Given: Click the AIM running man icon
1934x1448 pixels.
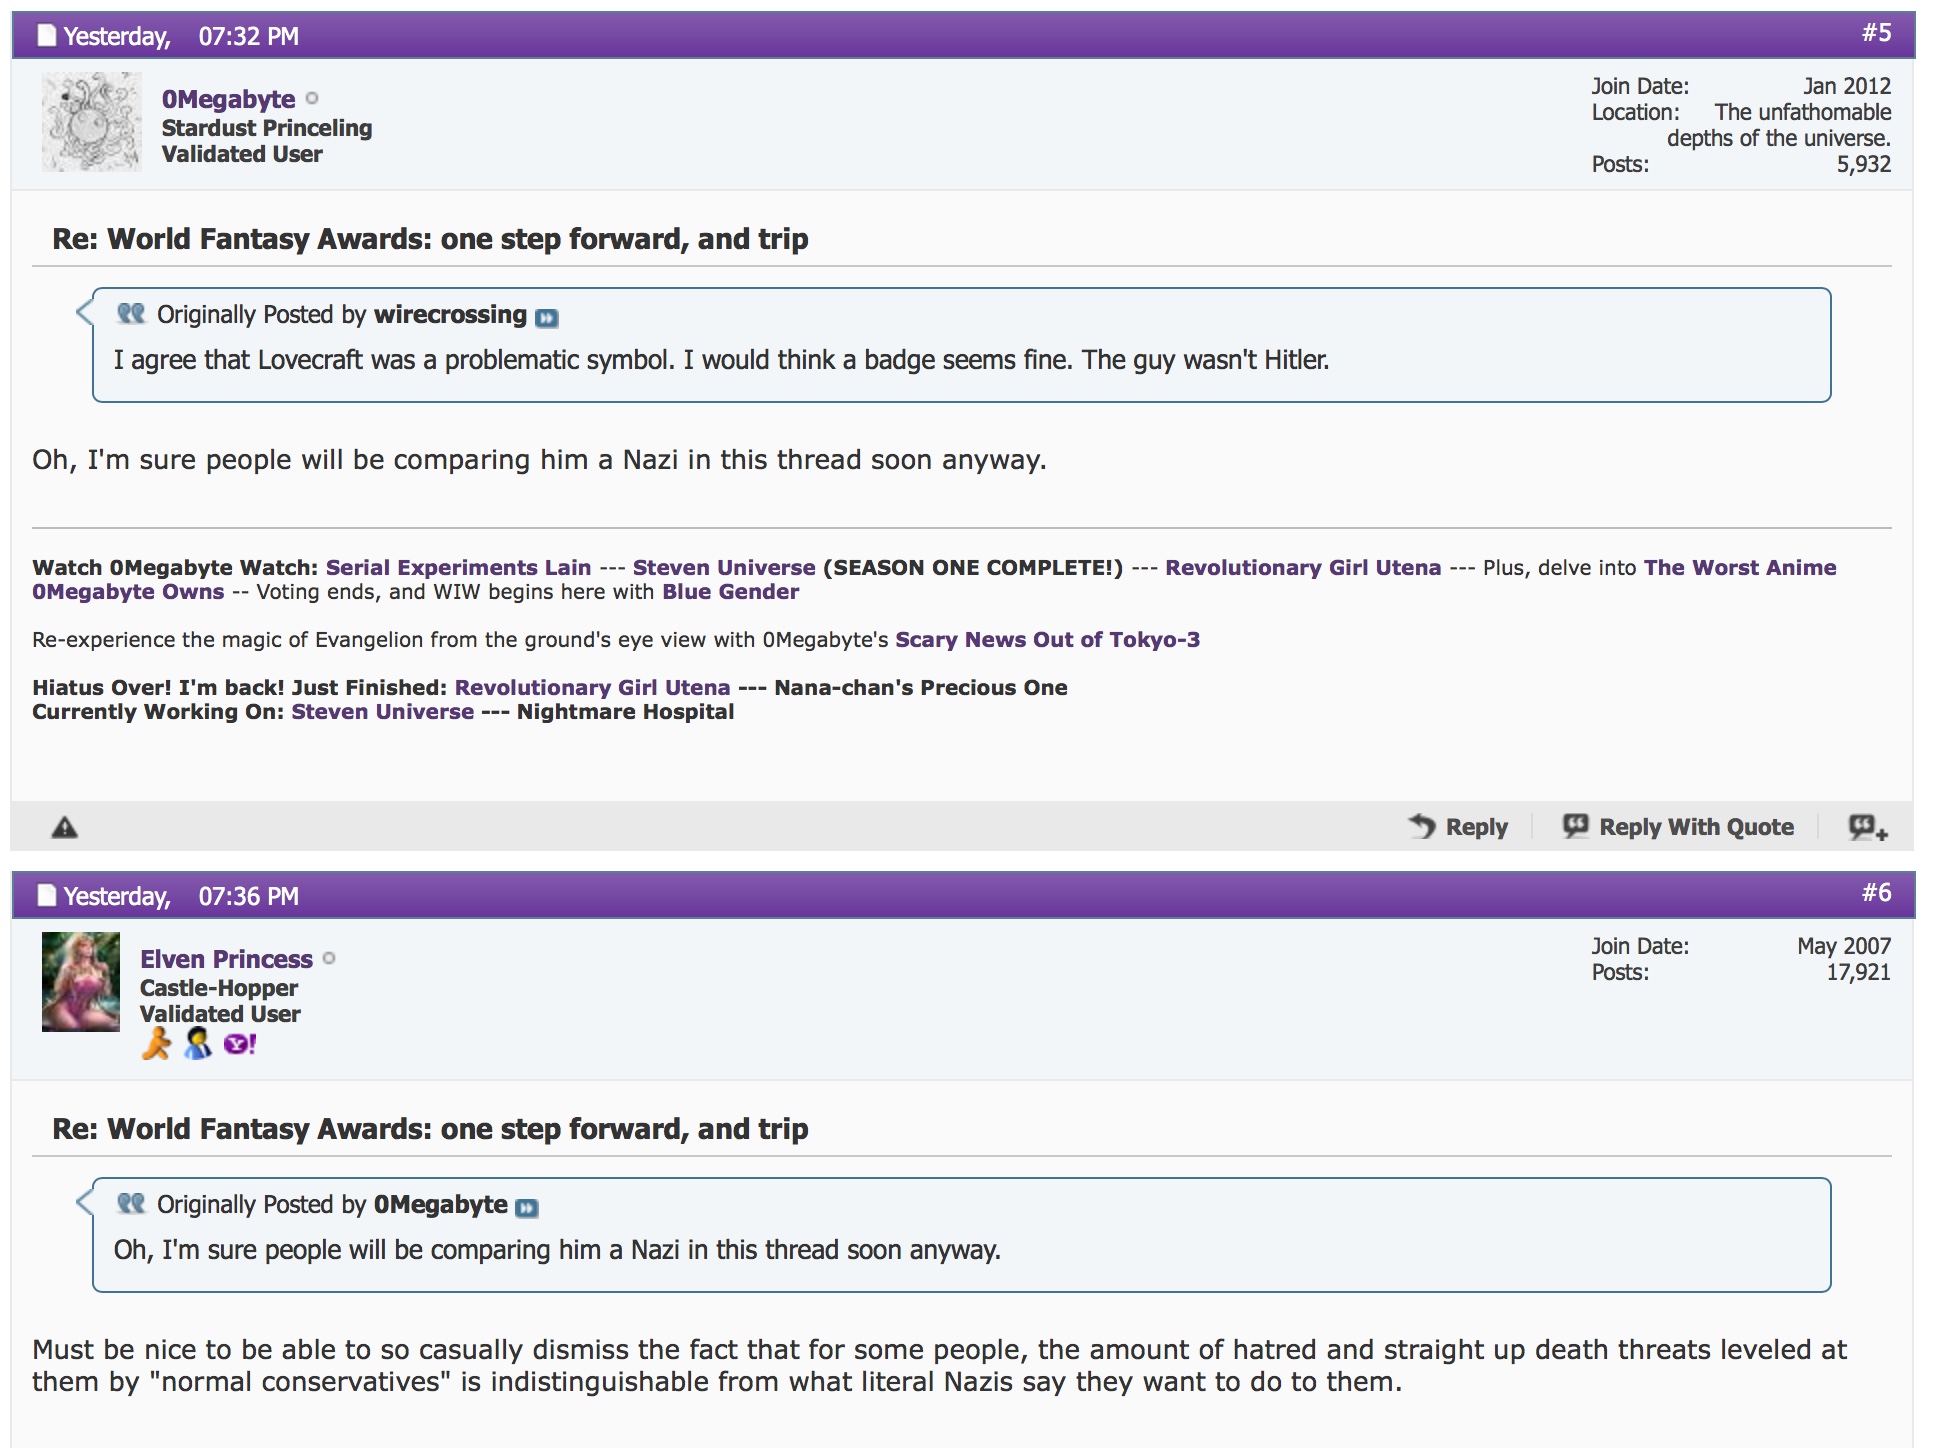Looking at the screenshot, I should coord(156,1044).
